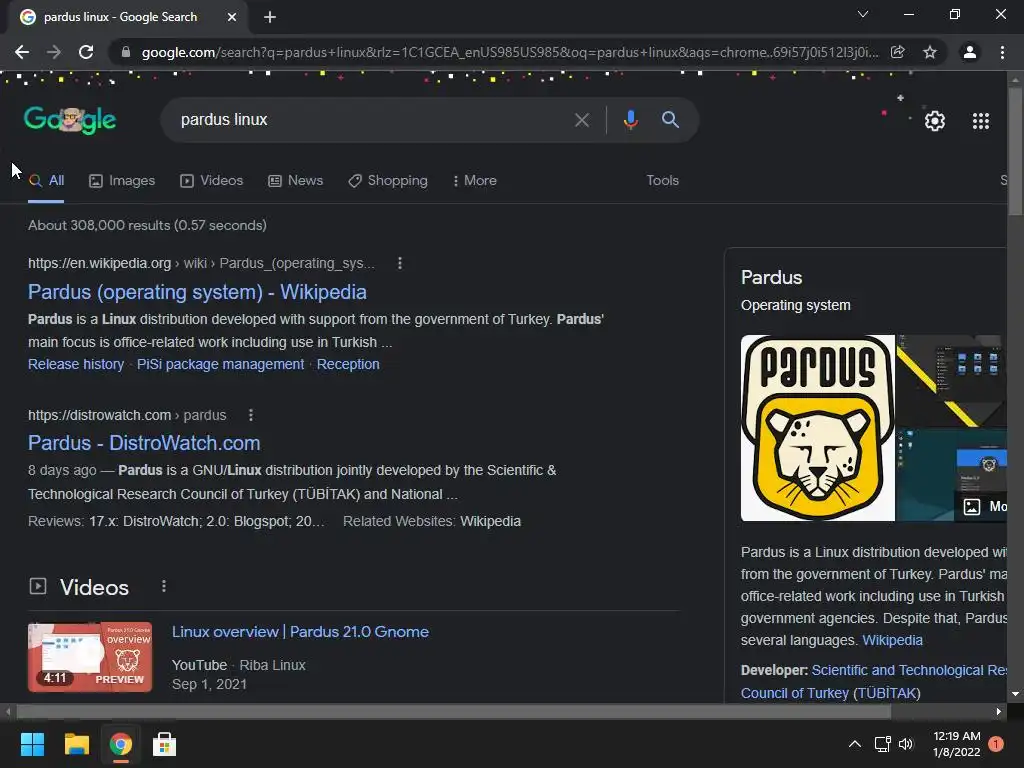This screenshot has width=1024, height=768.
Task: Open the Chrome profile icon
Action: point(970,52)
